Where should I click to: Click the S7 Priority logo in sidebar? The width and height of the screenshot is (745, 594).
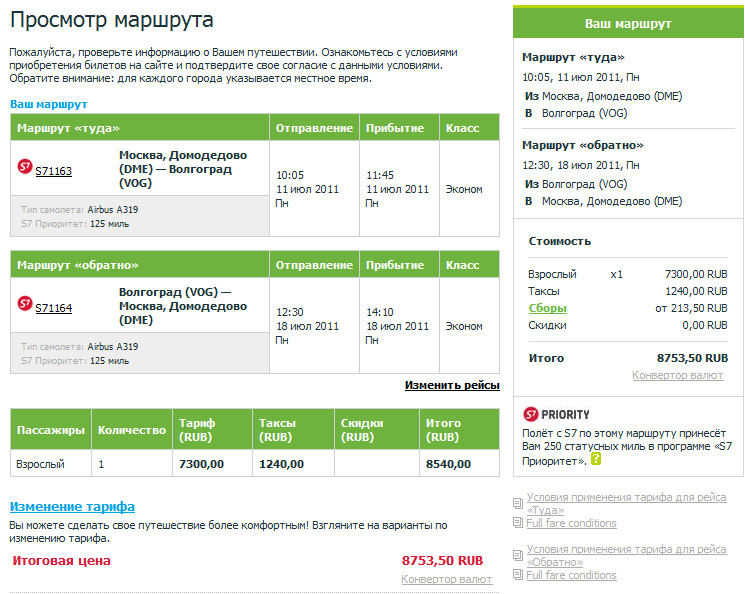tap(531, 414)
